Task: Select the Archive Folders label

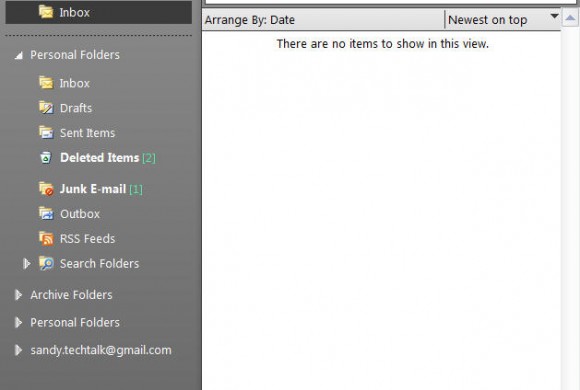Action: [71, 295]
